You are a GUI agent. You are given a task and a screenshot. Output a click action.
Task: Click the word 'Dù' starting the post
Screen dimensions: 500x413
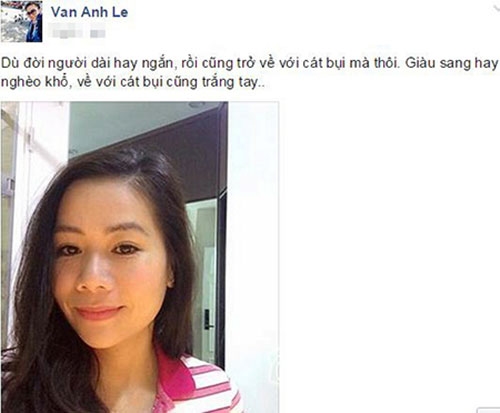9,63
